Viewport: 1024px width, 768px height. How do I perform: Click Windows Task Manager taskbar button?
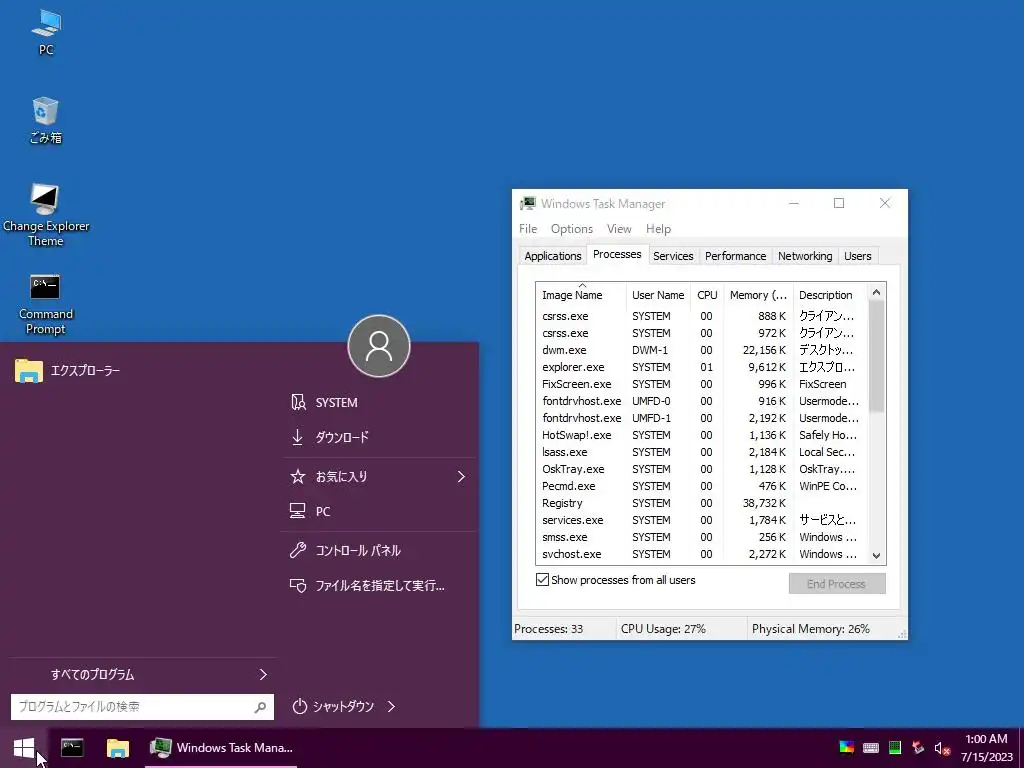(222, 747)
